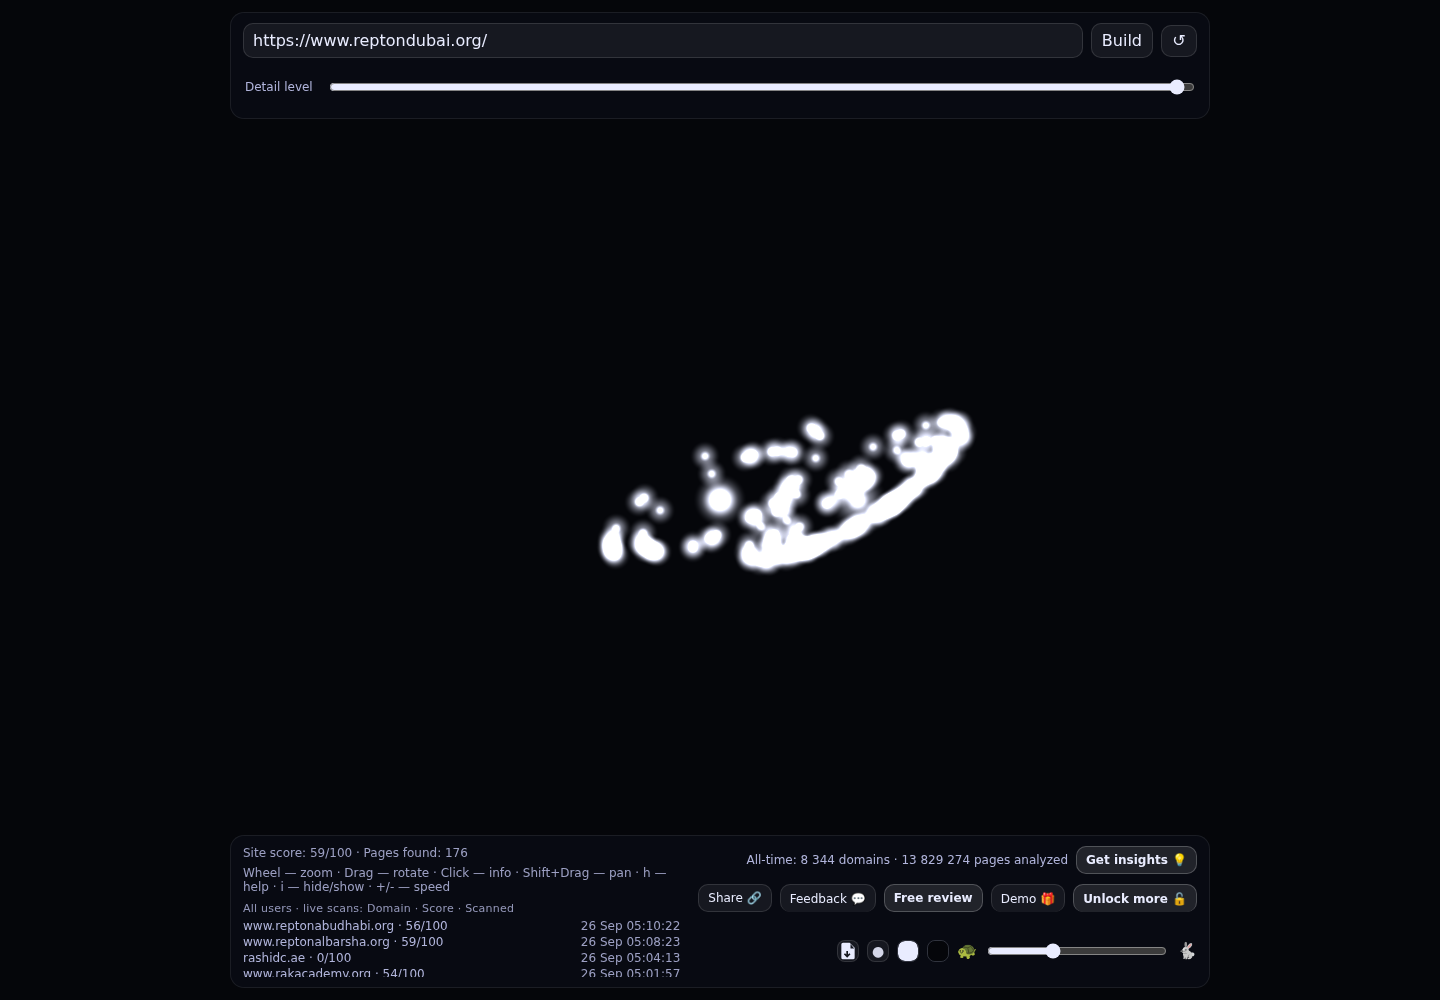Click the reset arrow button beside Build
The height and width of the screenshot is (1000, 1440).
coord(1179,41)
